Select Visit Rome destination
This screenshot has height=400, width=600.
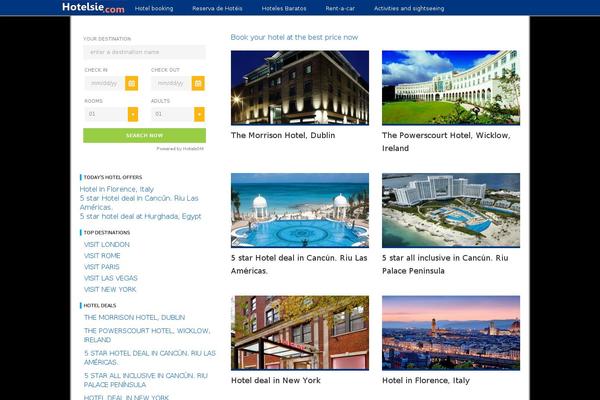102,256
